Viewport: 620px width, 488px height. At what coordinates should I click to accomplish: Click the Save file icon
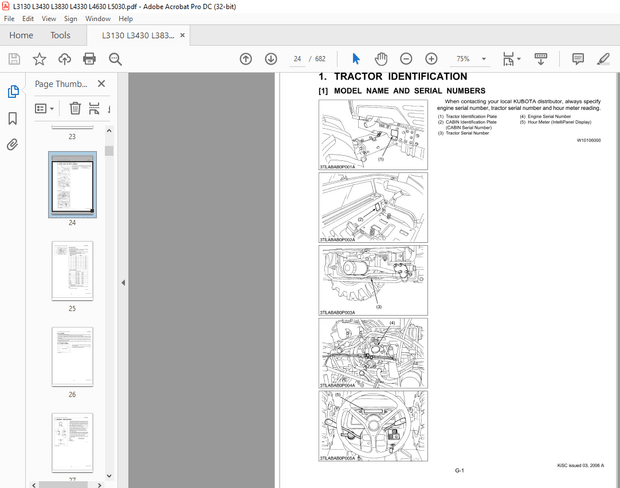point(14,59)
